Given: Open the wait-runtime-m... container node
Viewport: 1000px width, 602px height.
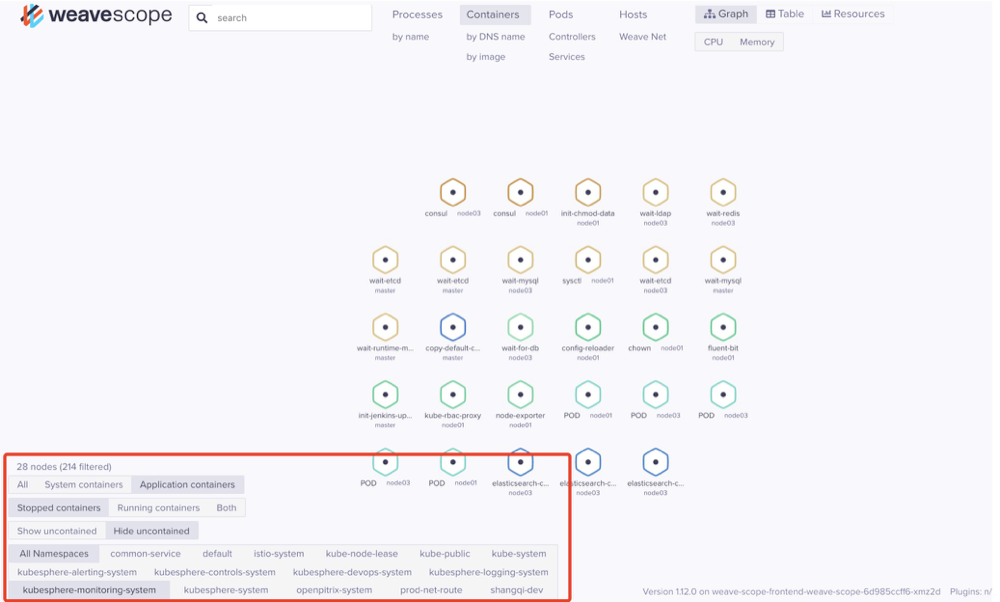Looking at the screenshot, I should [x=385, y=327].
